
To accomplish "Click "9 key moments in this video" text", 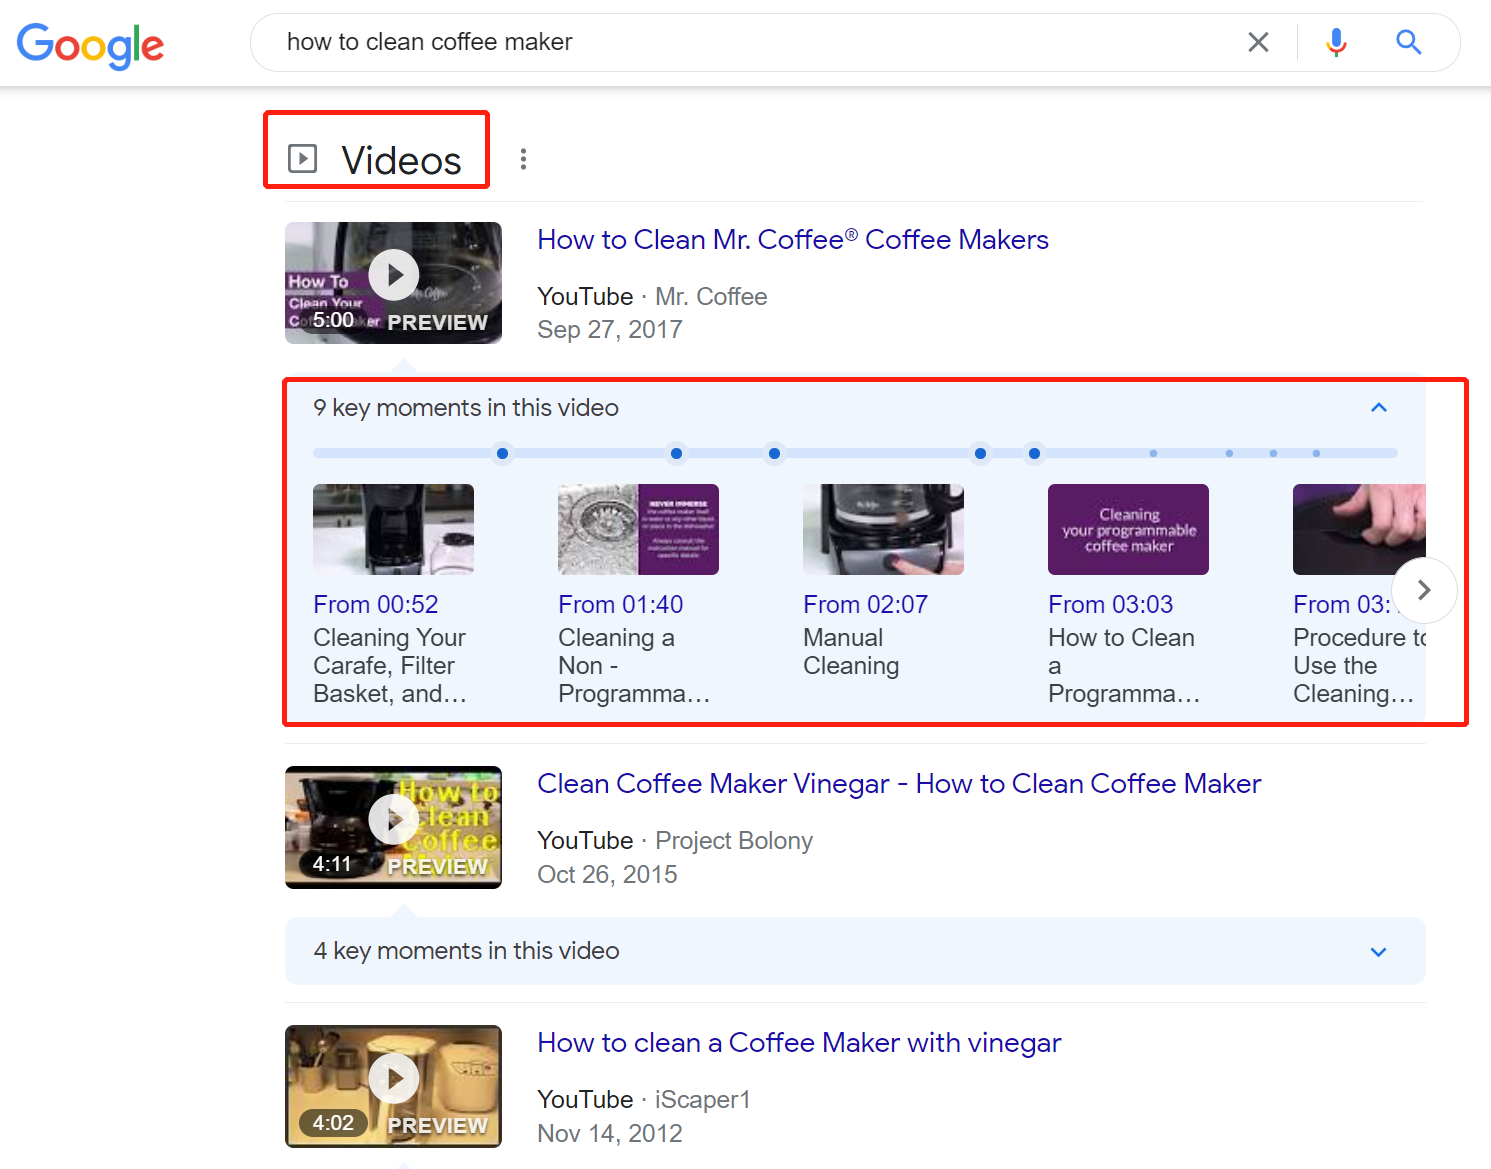I will 466,408.
